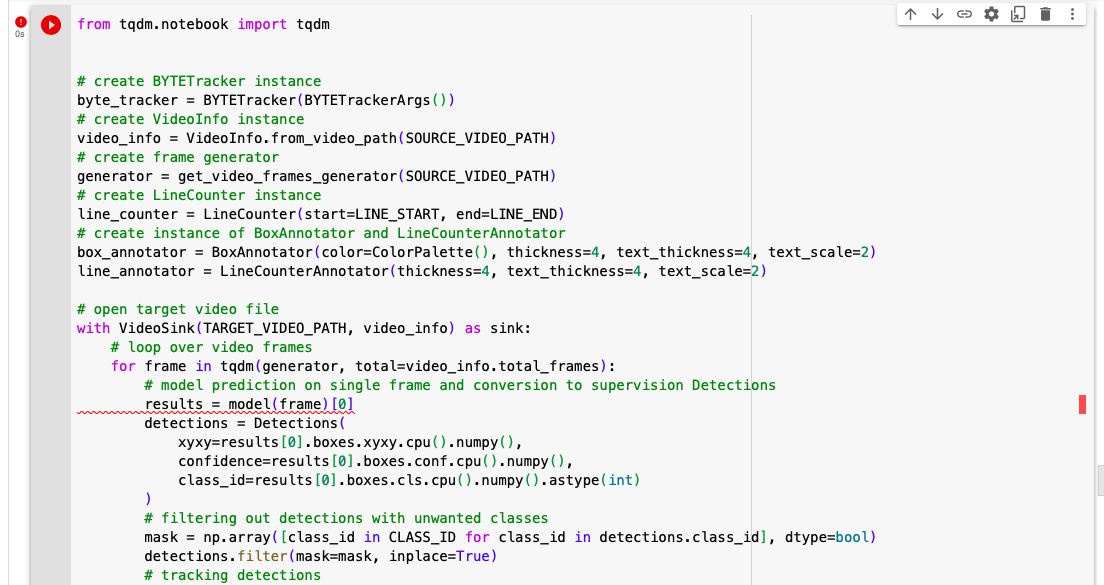Screen dimensions: 1104x585
Task: Delete the current code cell
Action: pyautogui.click(x=1043, y=14)
